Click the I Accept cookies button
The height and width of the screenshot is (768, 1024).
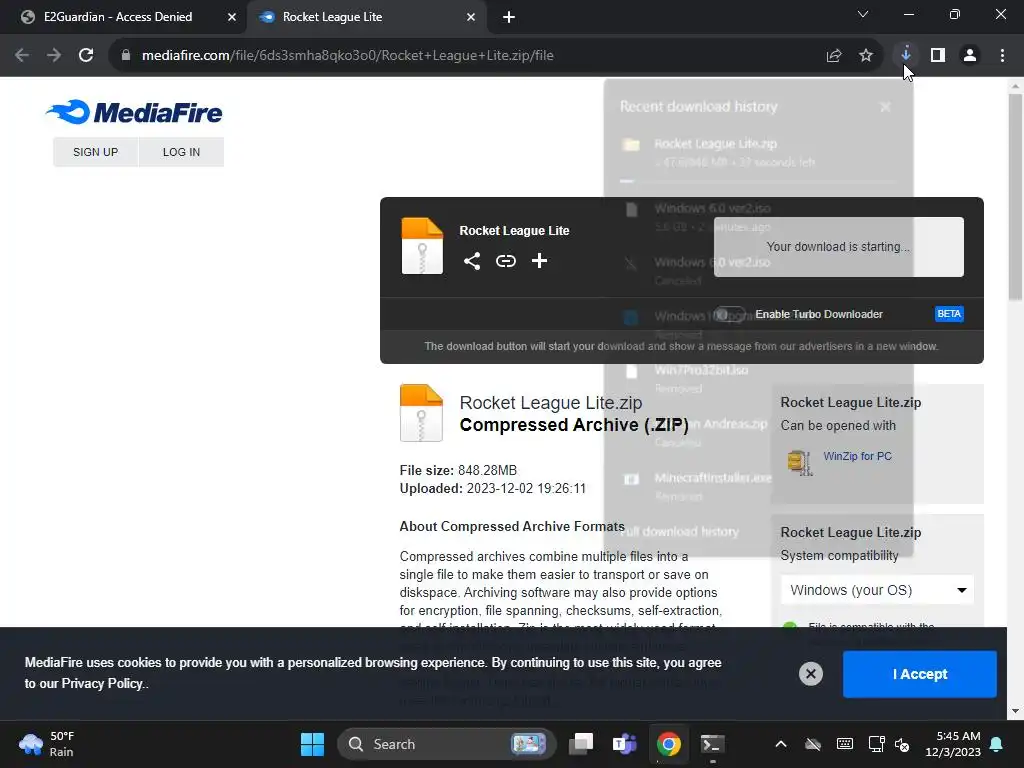(x=920, y=674)
